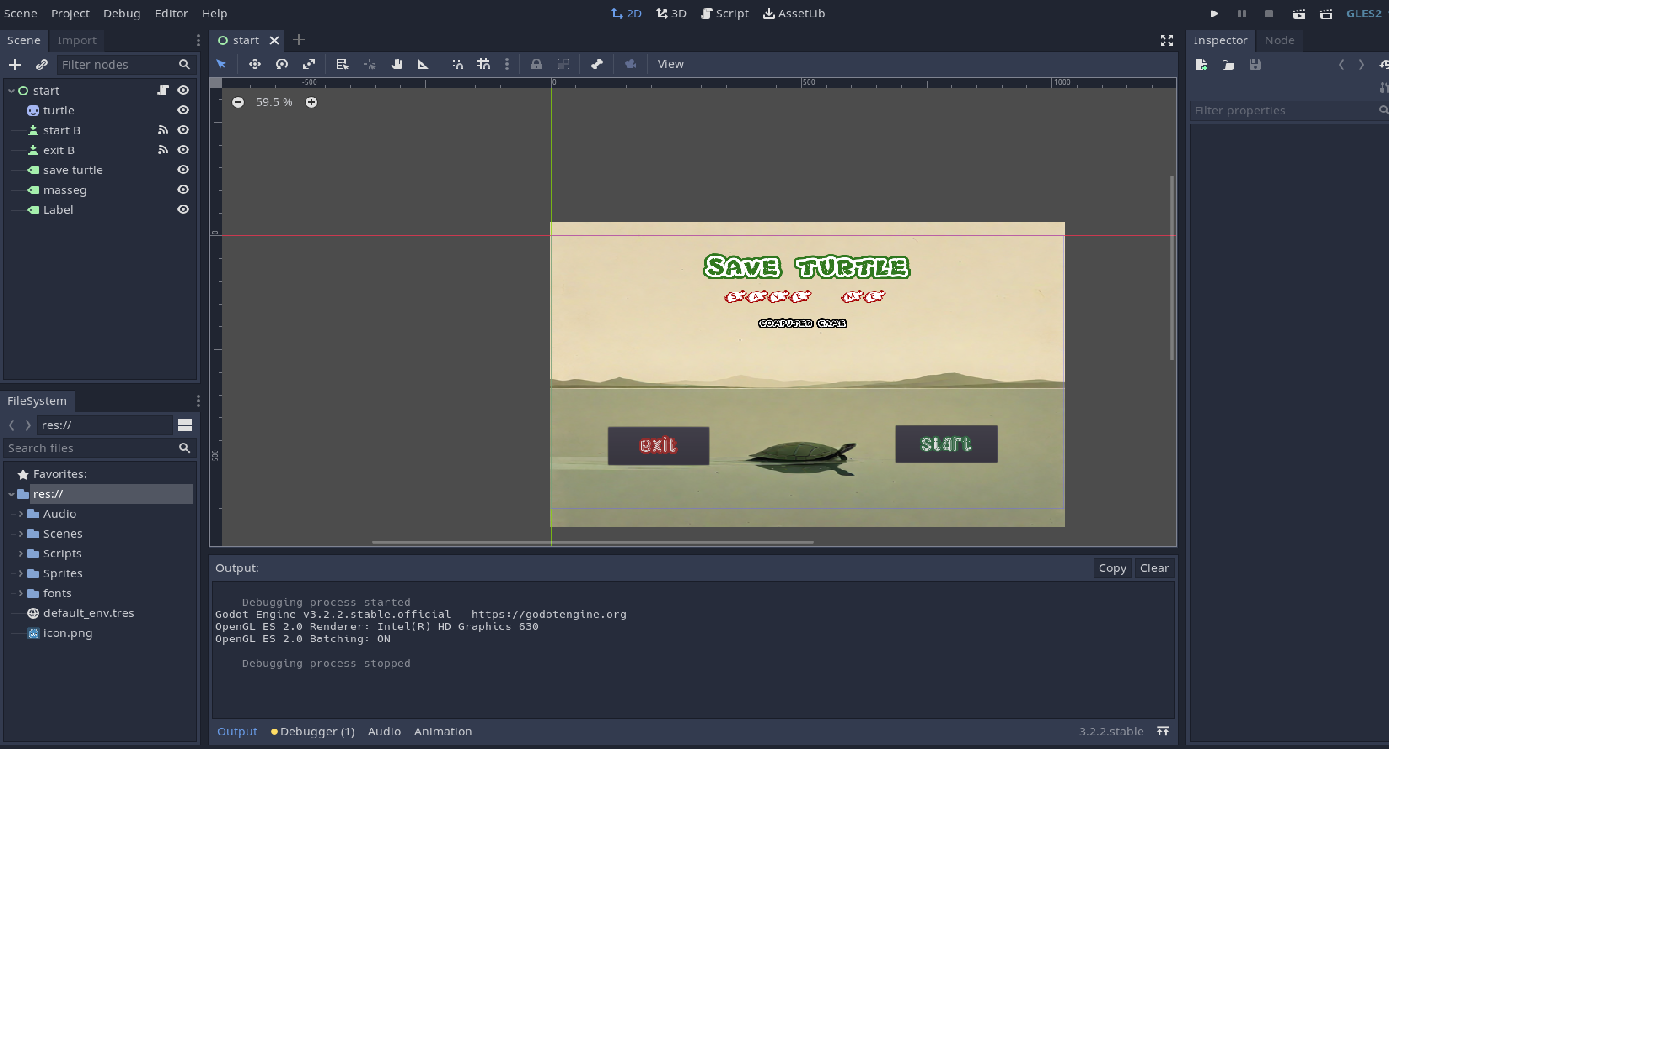Hide the turtle node
1680x1050 pixels.
click(183, 110)
